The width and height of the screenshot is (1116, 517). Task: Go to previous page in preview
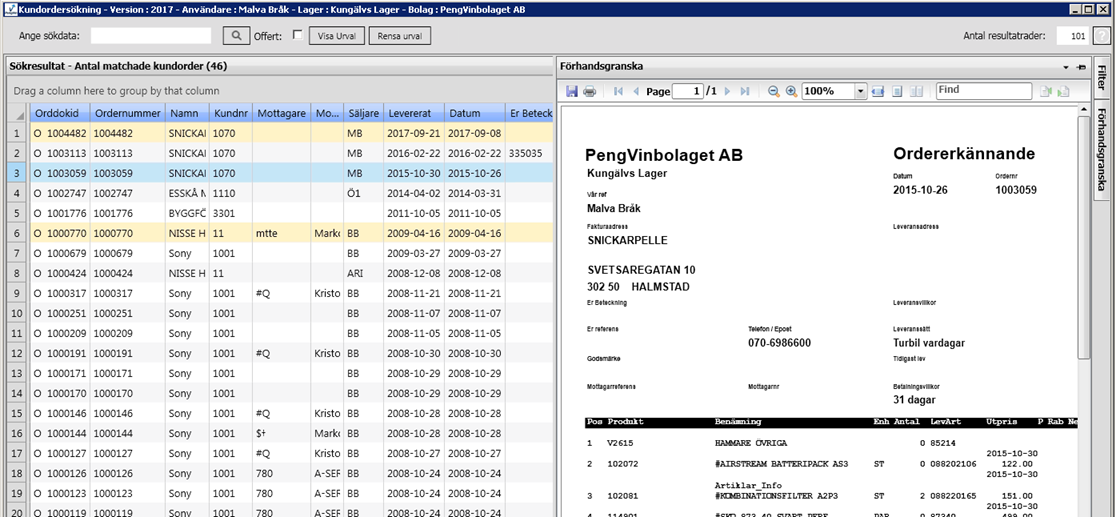point(636,91)
